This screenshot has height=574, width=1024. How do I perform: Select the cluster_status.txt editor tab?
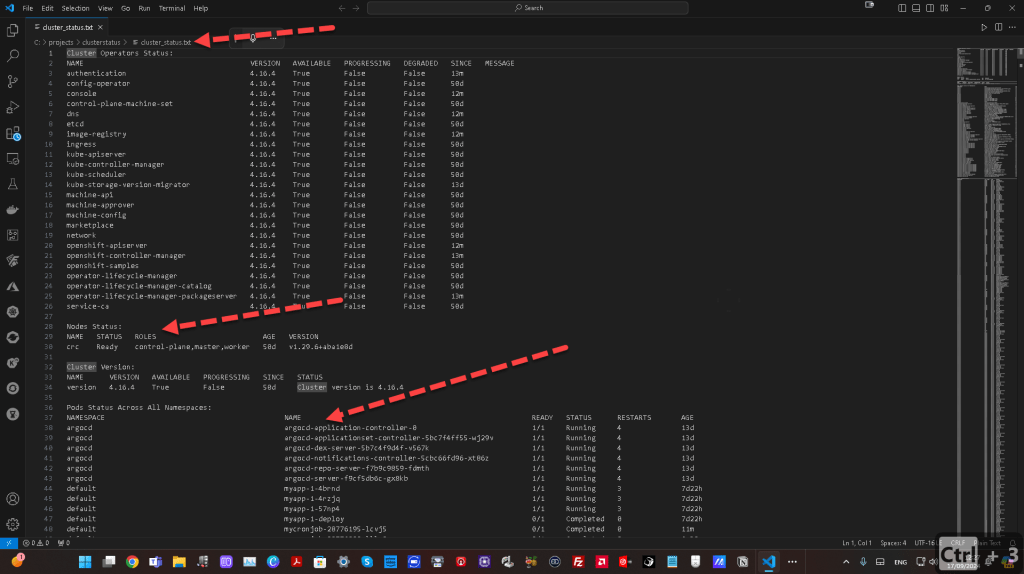click(67, 27)
